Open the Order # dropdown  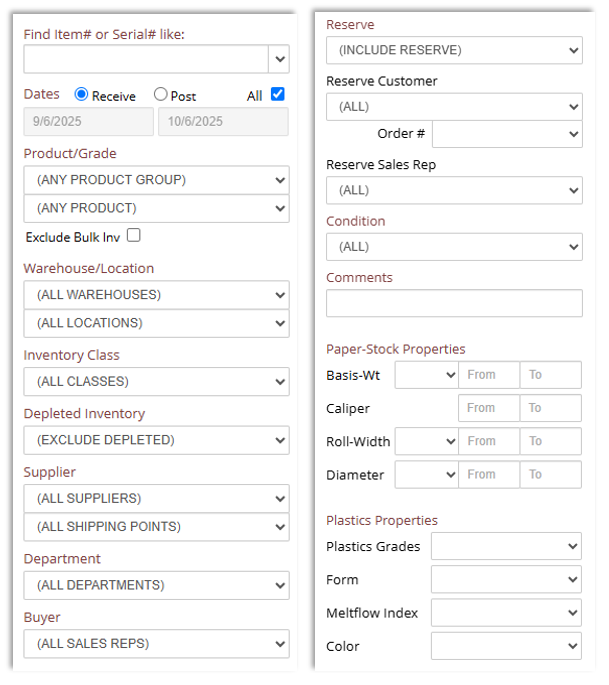507,134
